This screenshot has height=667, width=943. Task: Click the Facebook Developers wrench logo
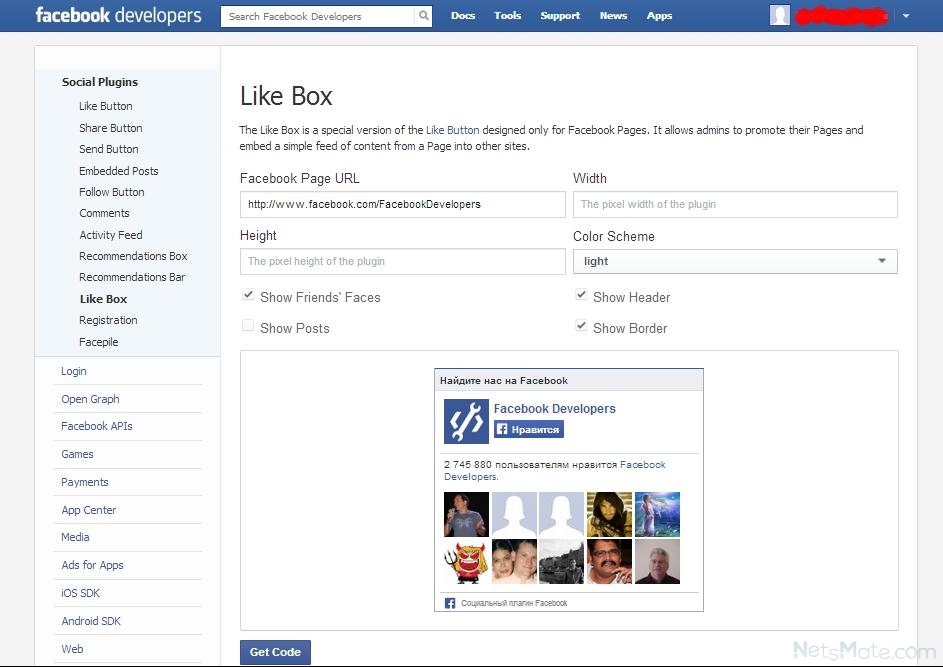click(x=466, y=421)
